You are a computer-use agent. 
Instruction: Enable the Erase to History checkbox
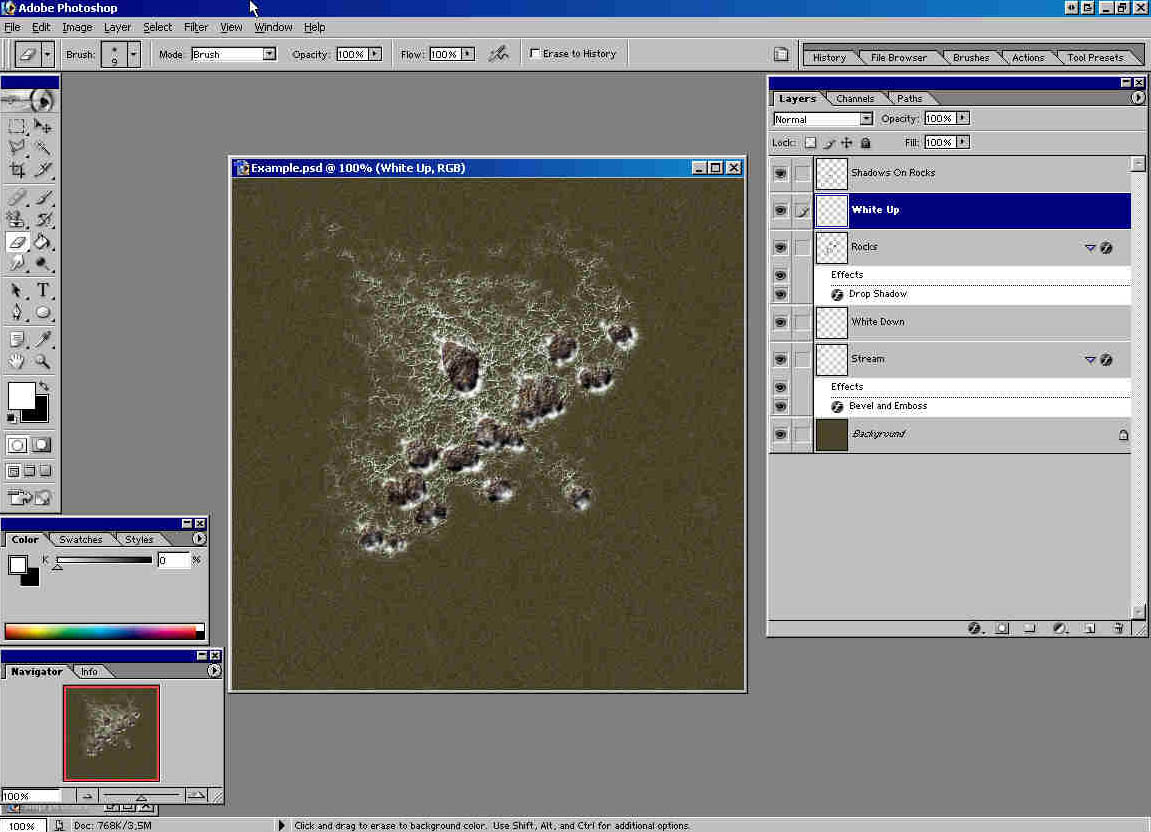tap(535, 54)
